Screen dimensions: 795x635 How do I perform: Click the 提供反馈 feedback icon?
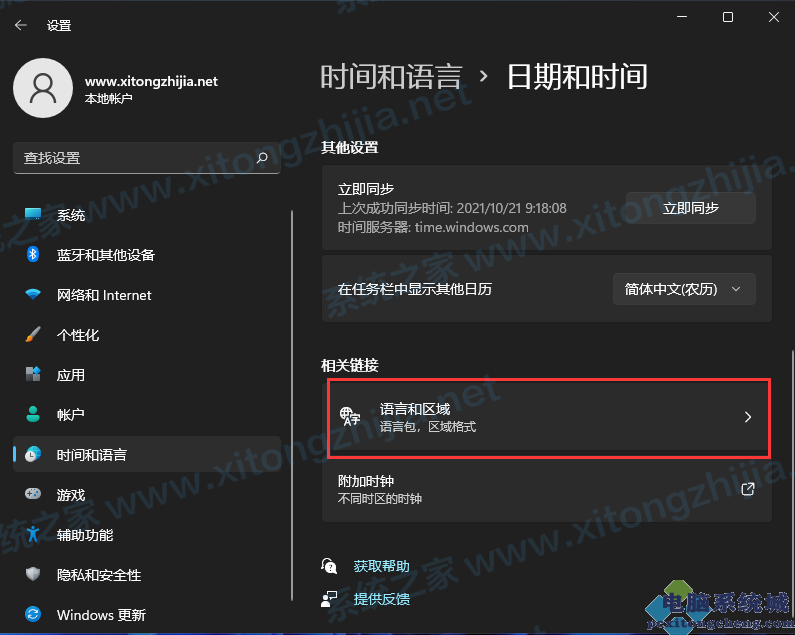tap(329, 599)
